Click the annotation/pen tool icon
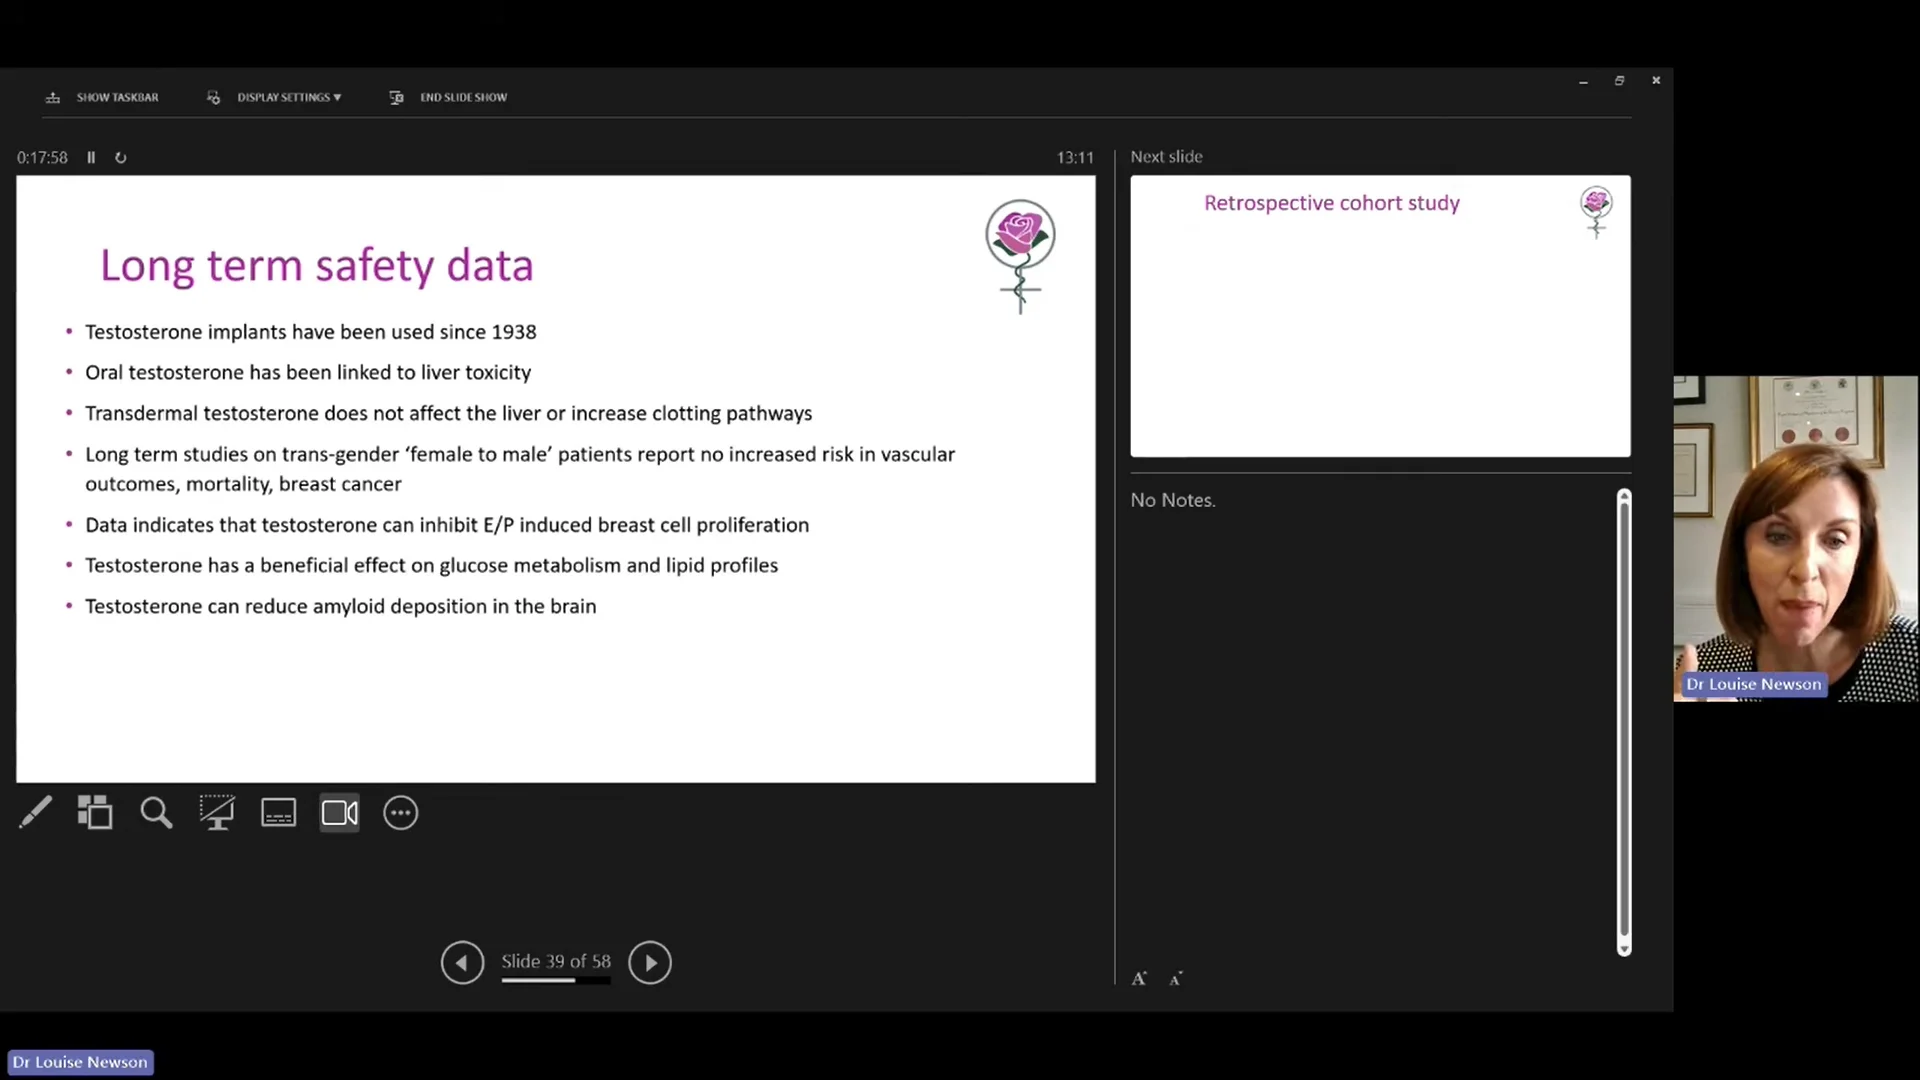Screen dimensions: 1920x1080 [33, 812]
